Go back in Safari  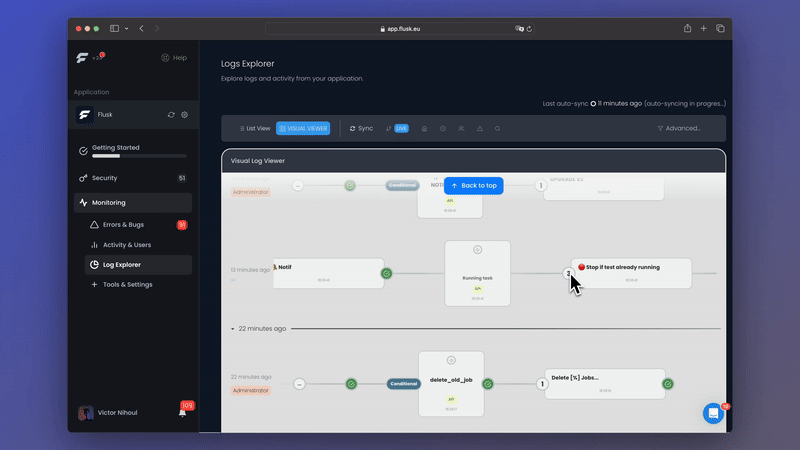(141, 29)
